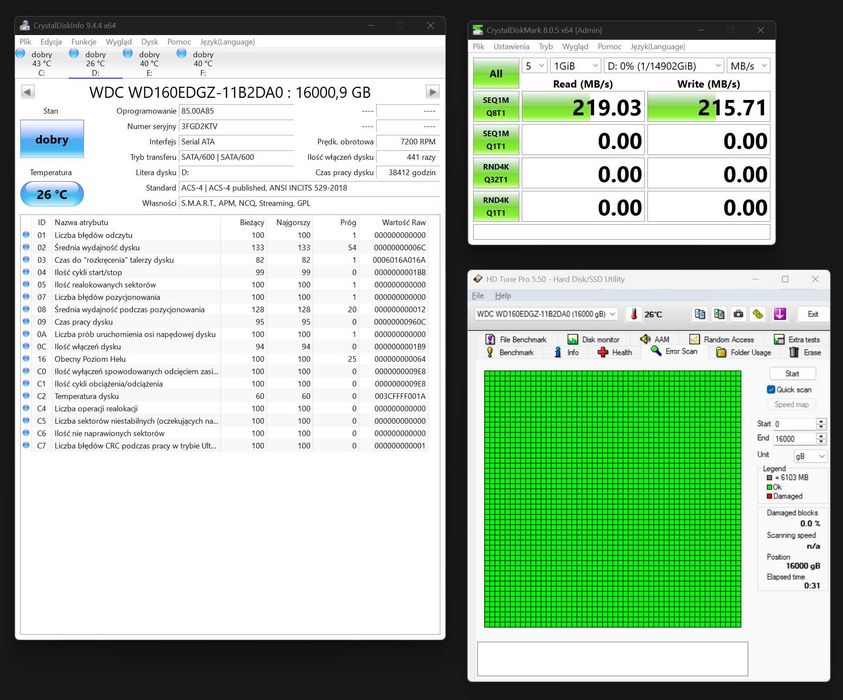Toggle Quick scan checkbox in HD Tune

(771, 389)
